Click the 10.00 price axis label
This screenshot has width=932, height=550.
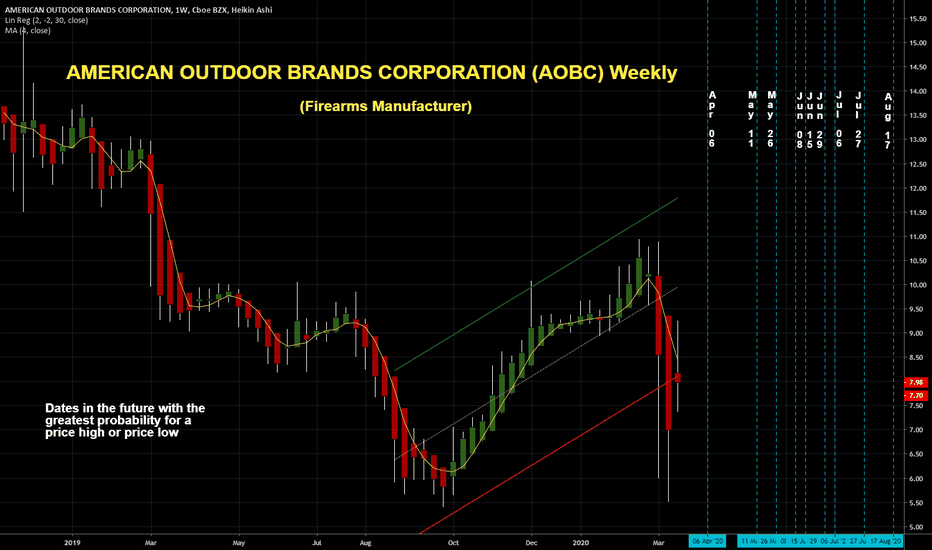coord(917,285)
